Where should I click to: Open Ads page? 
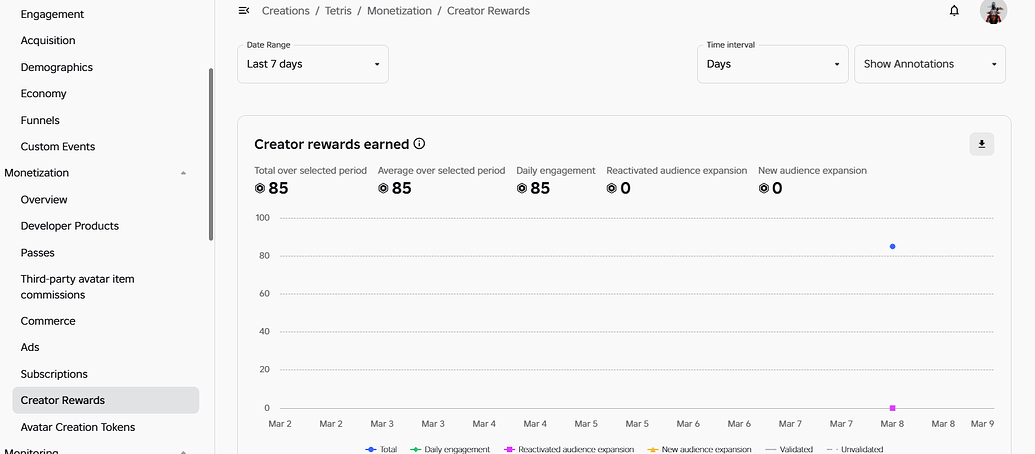click(30, 347)
